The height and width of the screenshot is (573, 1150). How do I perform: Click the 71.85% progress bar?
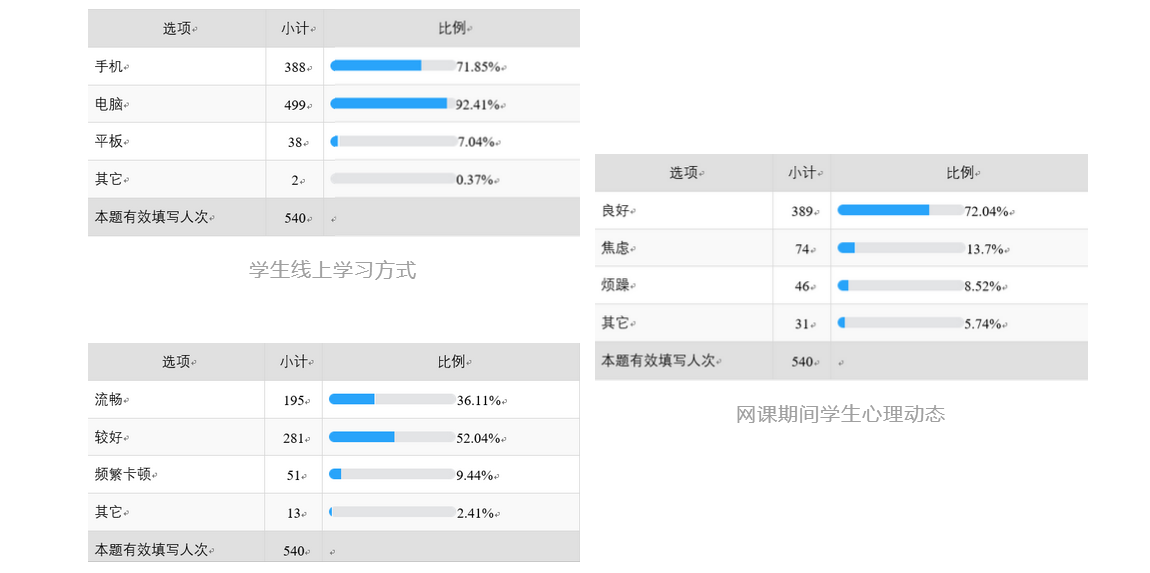392,66
